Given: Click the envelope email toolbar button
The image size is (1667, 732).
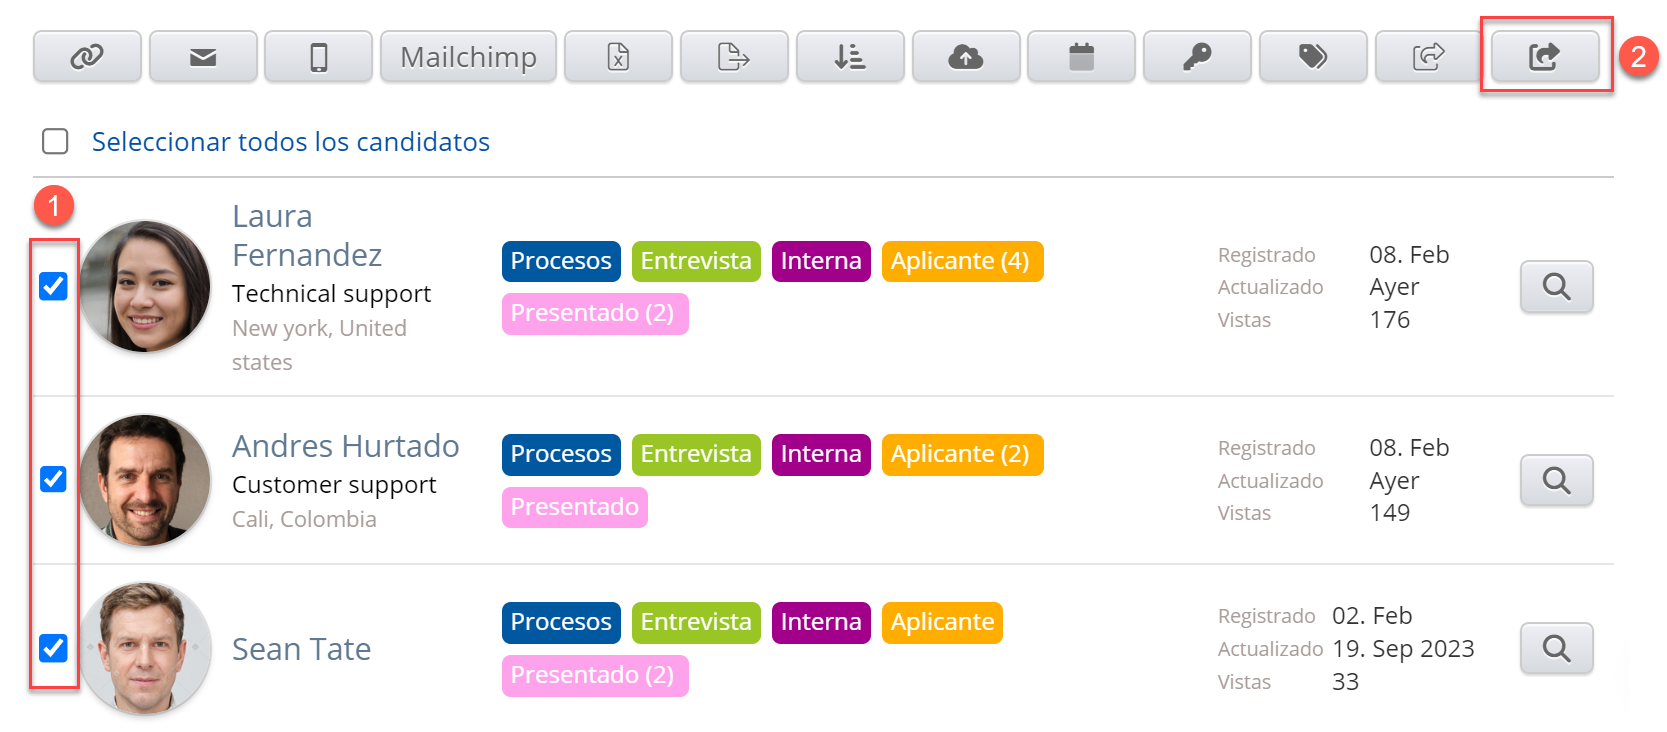Looking at the screenshot, I should pos(203,57).
